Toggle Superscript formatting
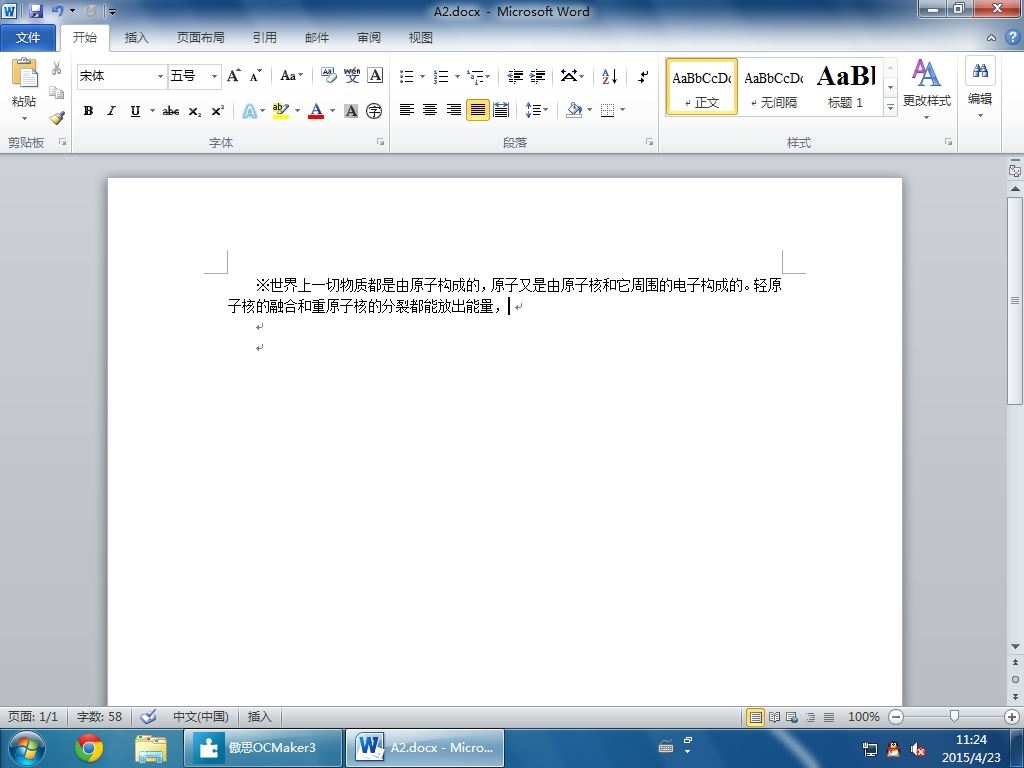Viewport: 1024px width, 768px height. (217, 111)
